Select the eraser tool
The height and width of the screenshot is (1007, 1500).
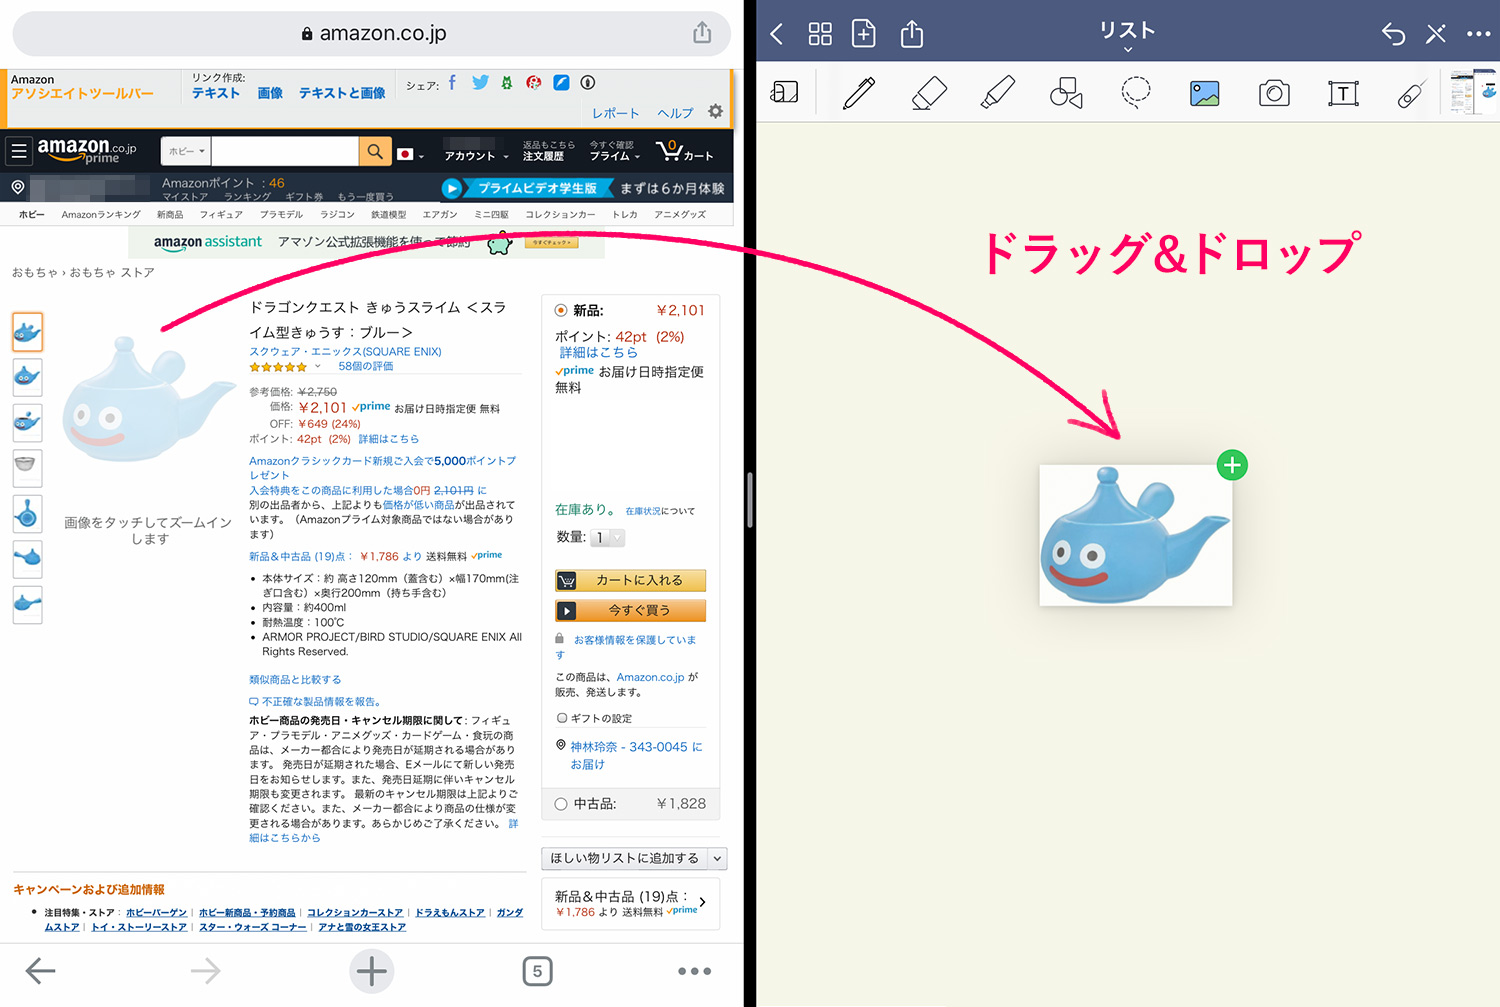pos(929,93)
